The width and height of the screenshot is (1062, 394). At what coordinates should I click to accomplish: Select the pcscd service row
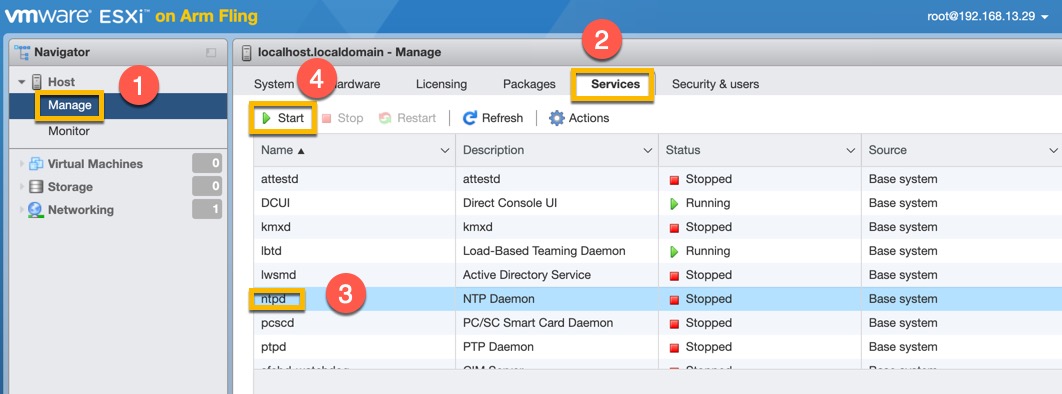[x=658, y=323]
